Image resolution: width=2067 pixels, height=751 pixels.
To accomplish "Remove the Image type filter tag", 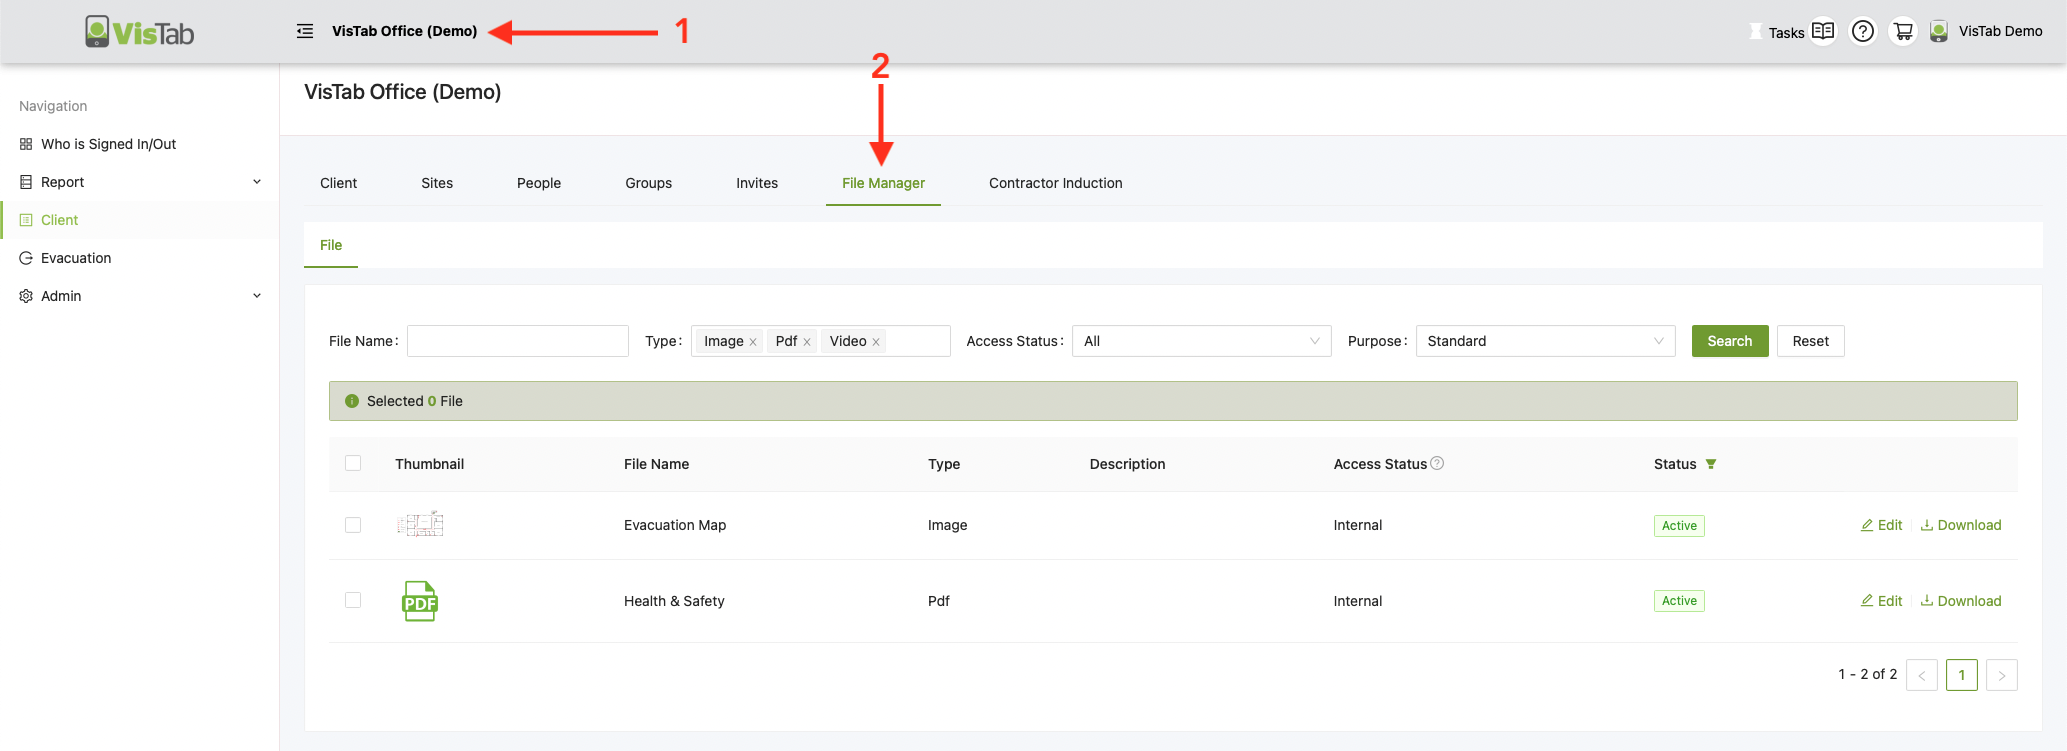I will point(753,342).
